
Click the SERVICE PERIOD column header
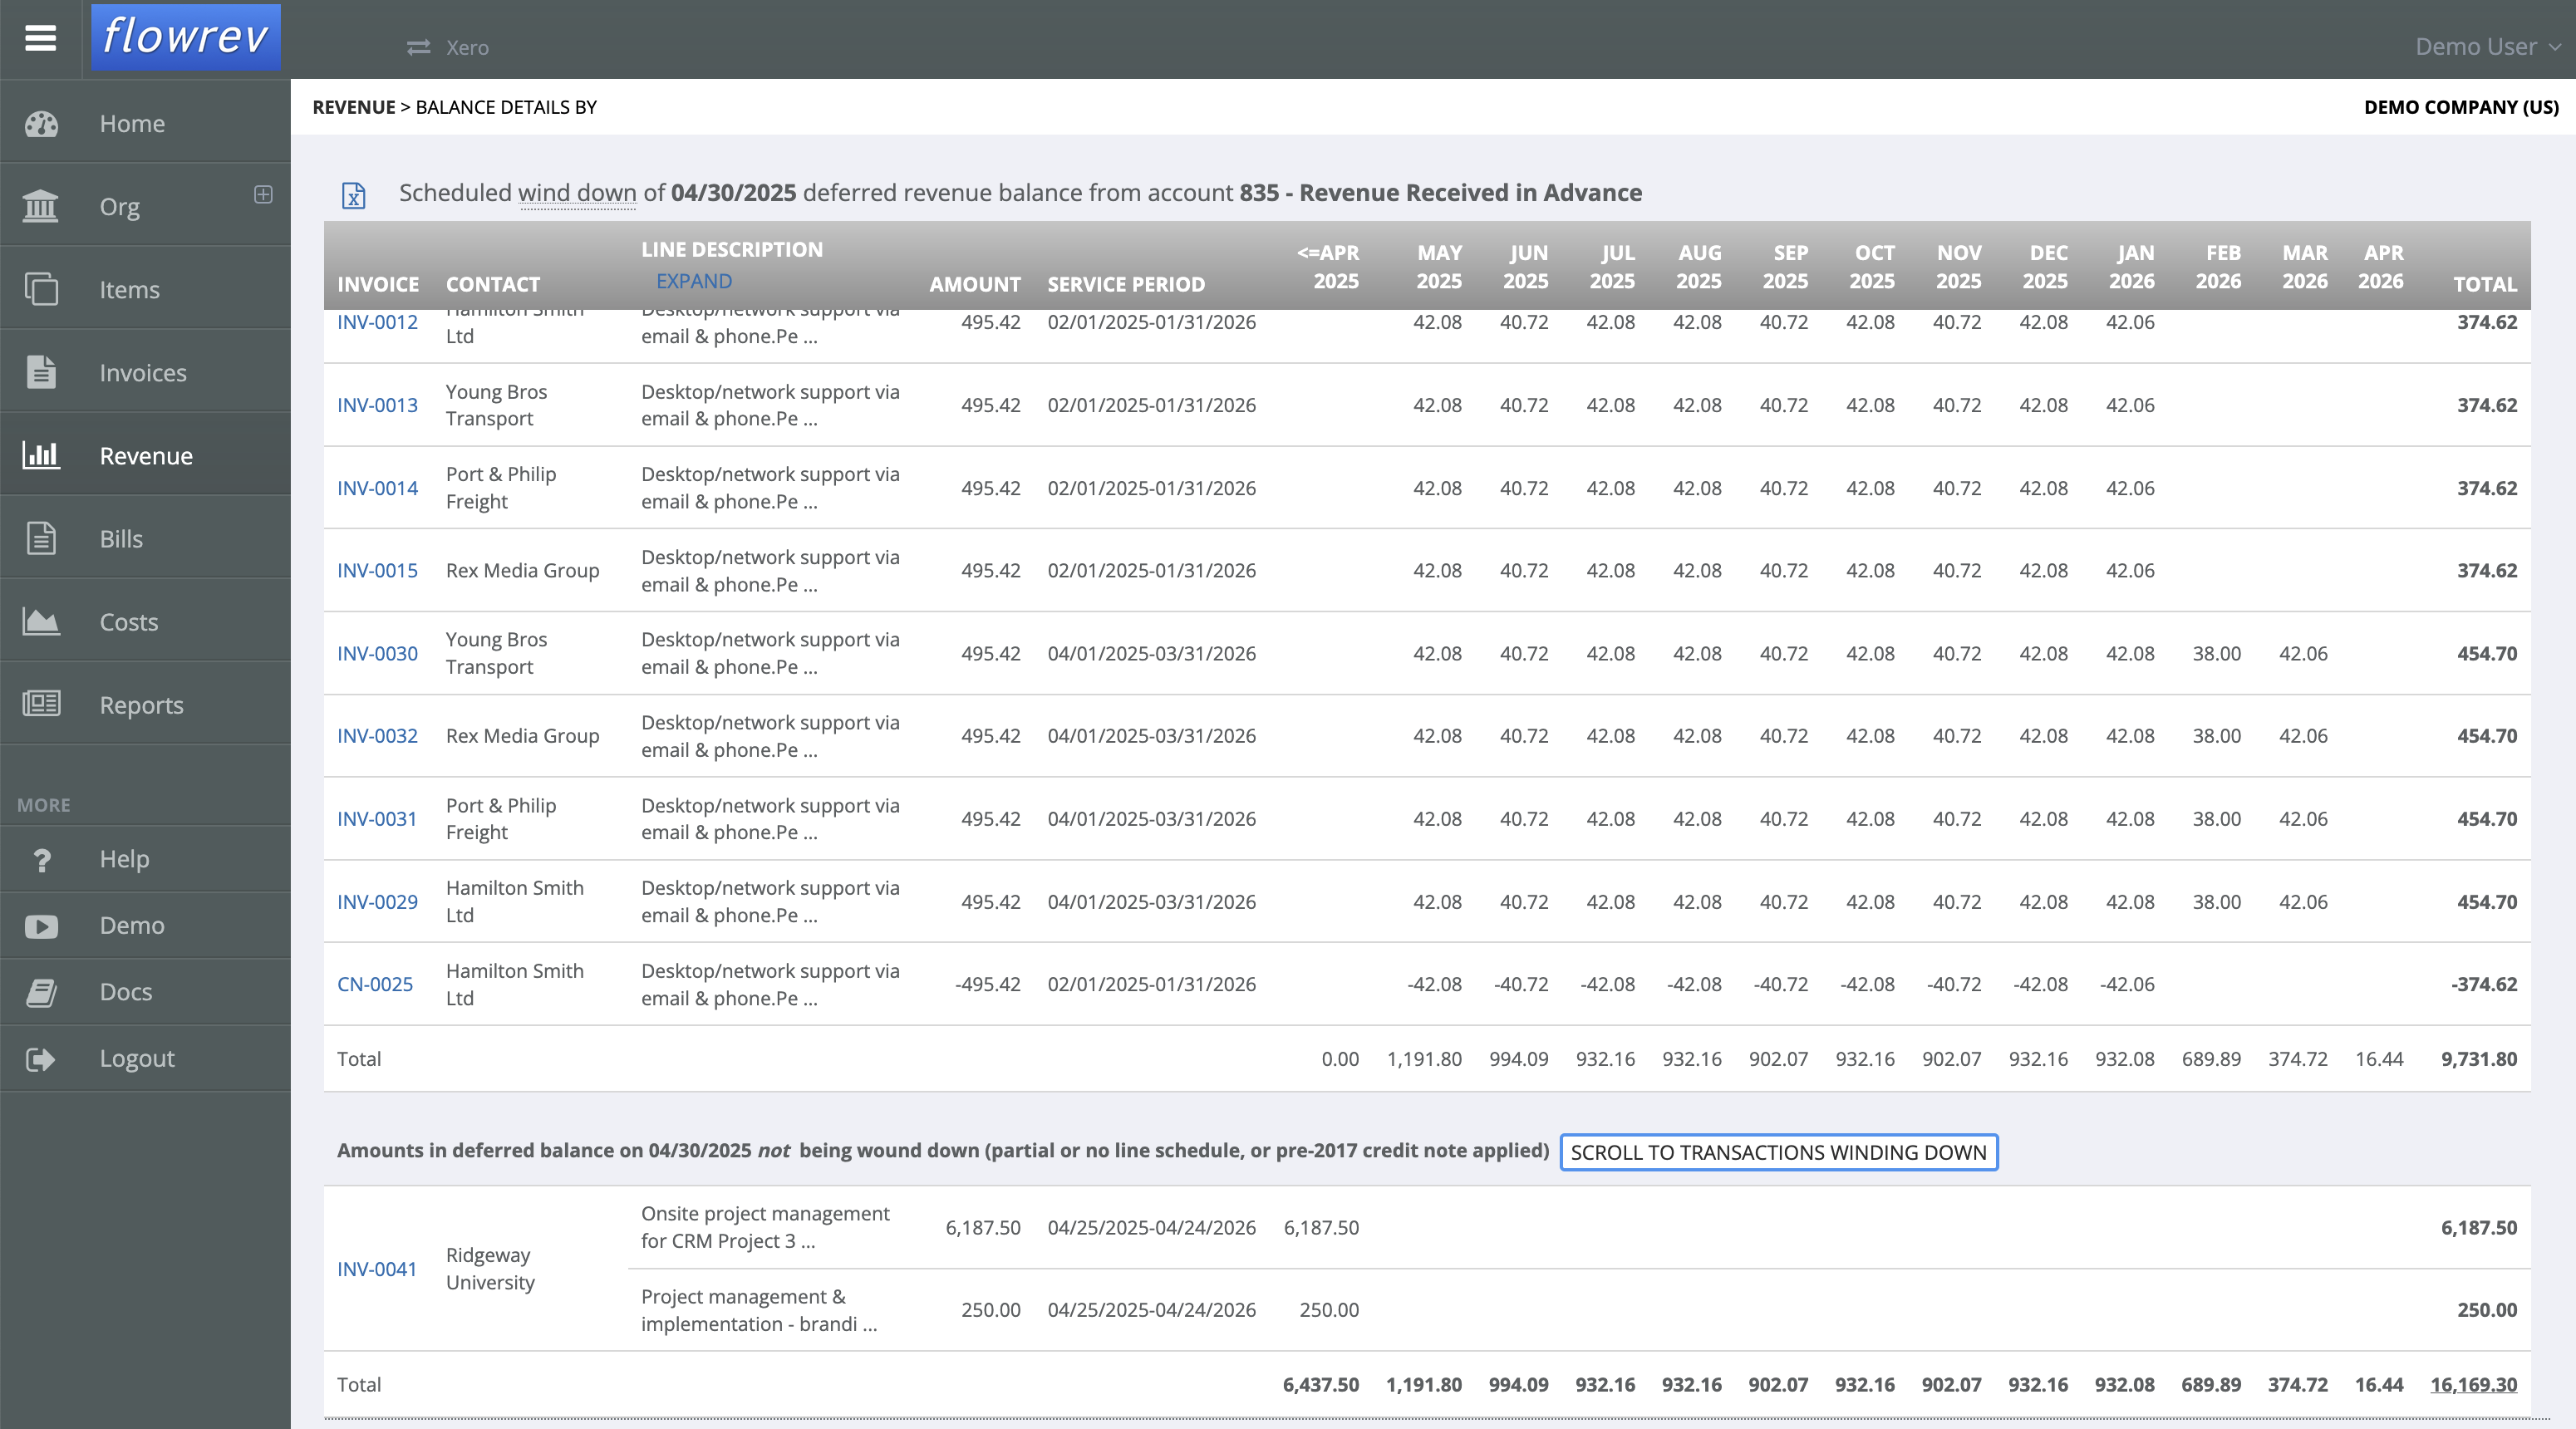click(x=1126, y=284)
